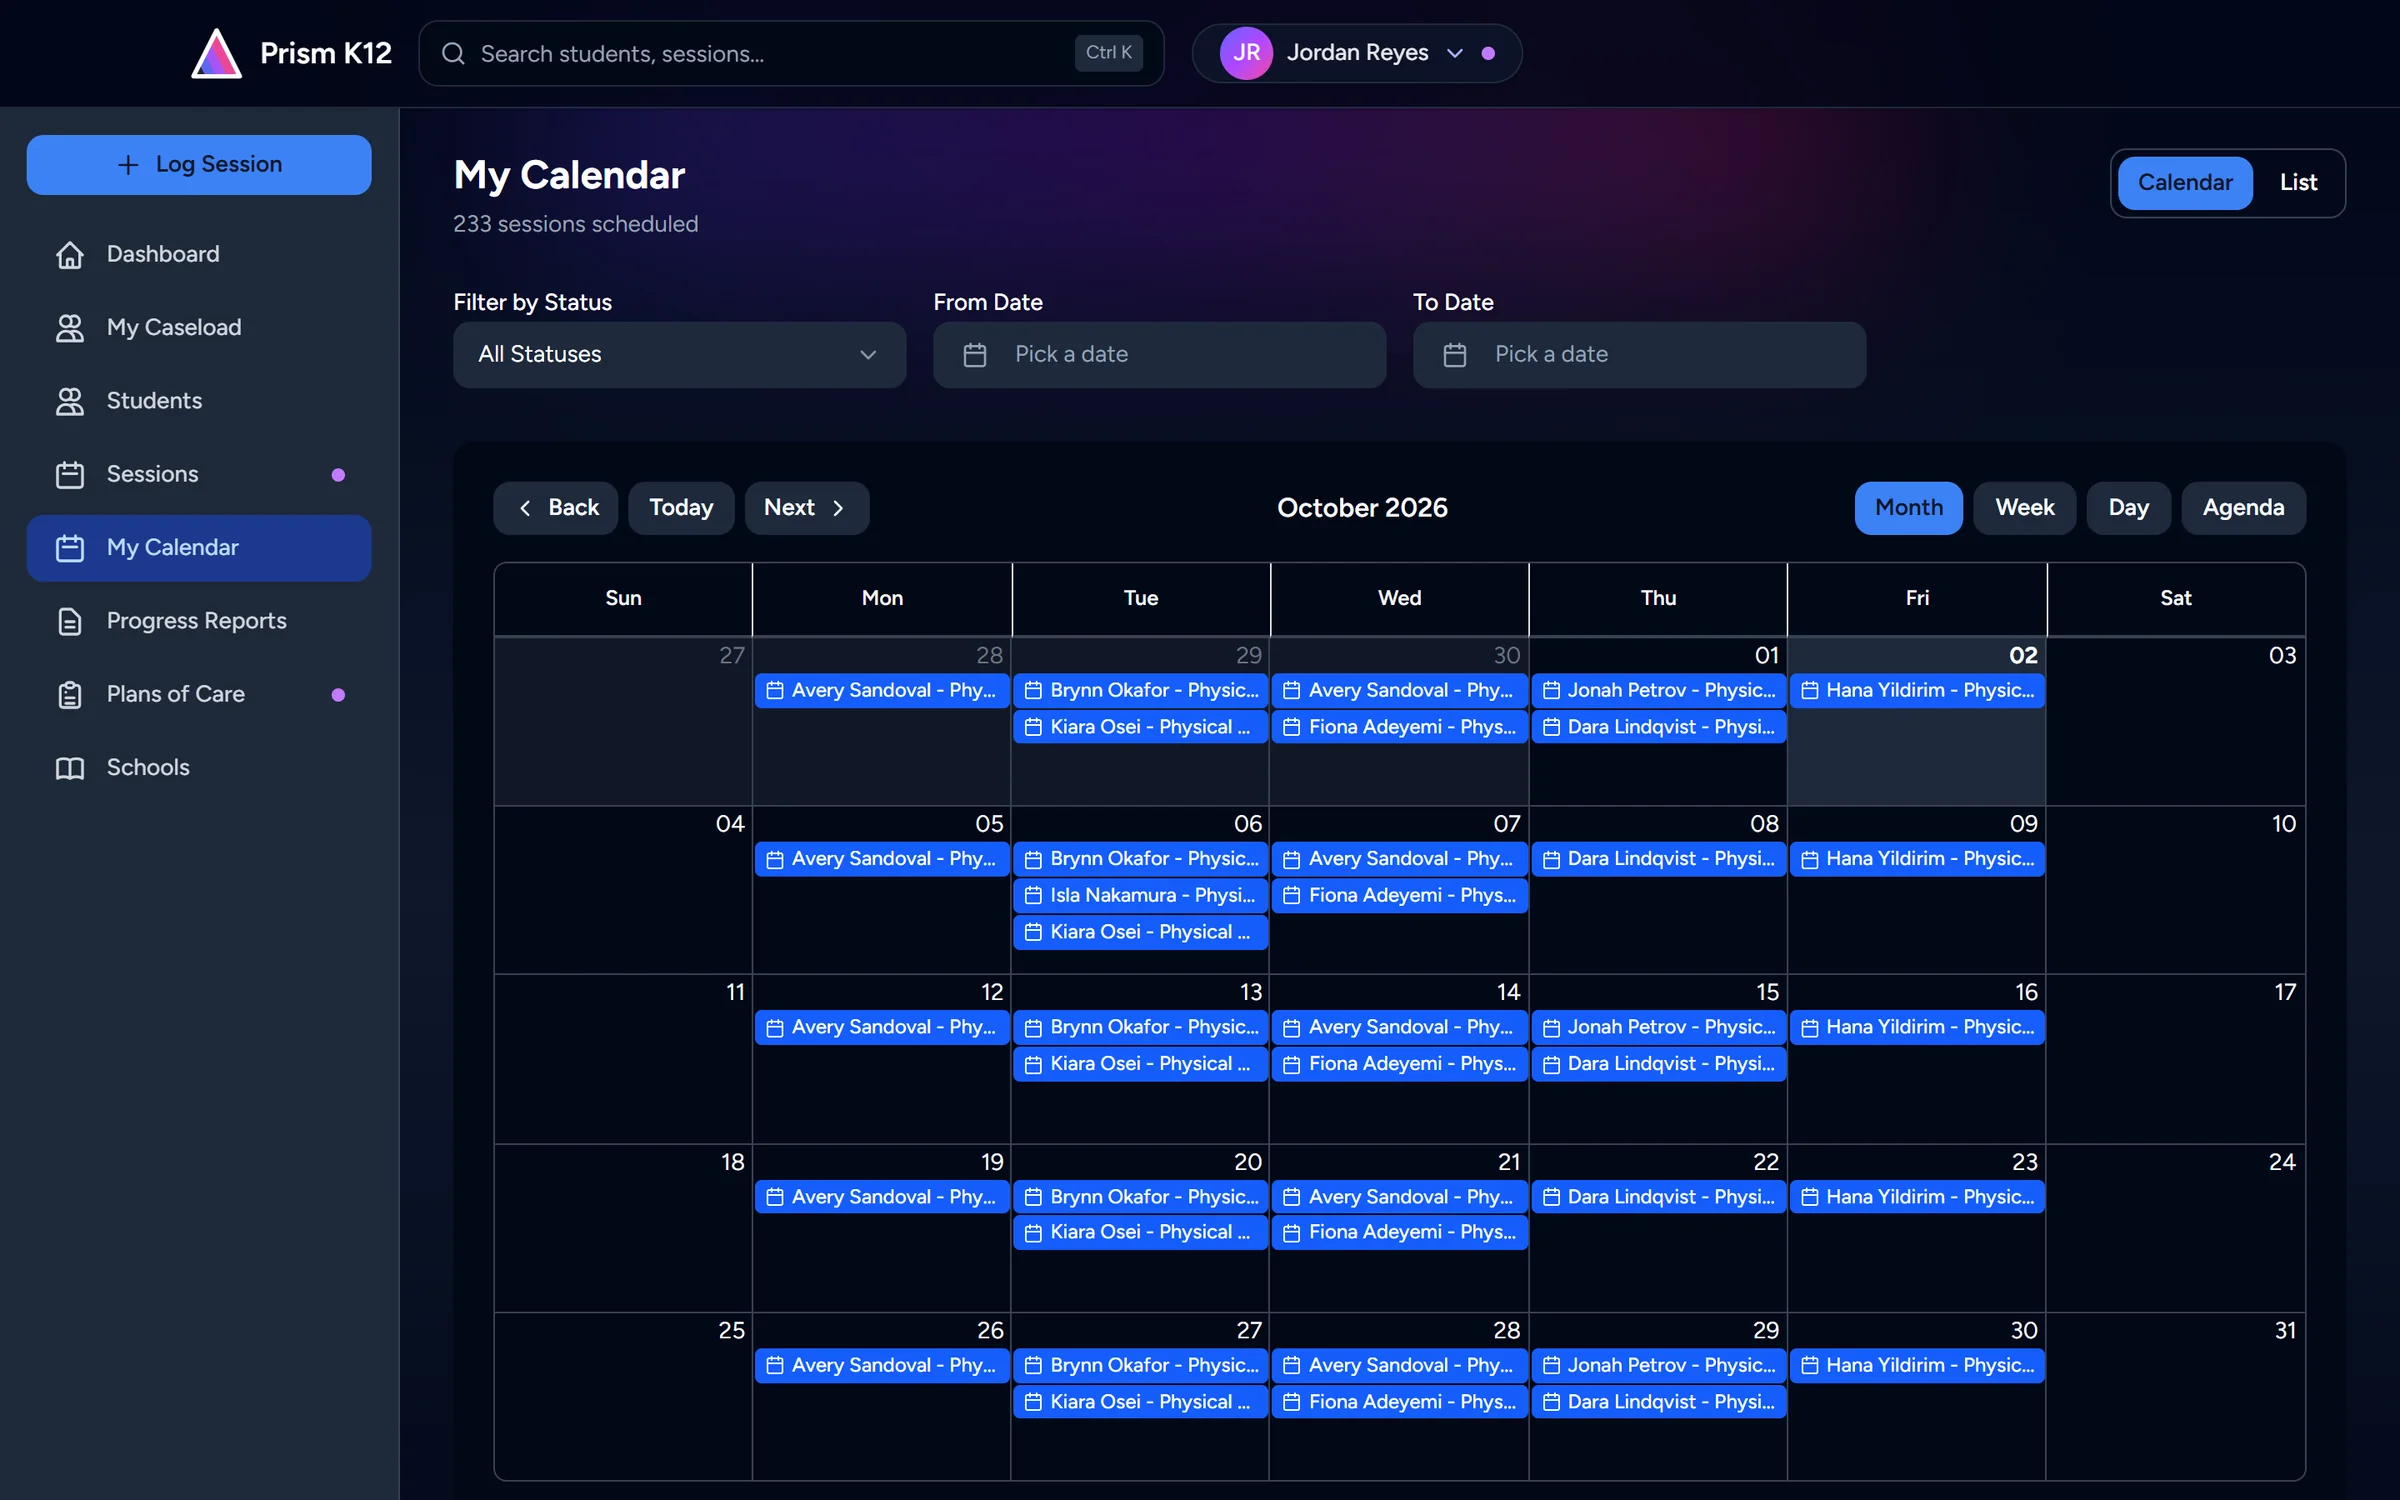2400x1500 pixels.
Task: Open Fiona Adeyemi session on October 28
Action: 1399,1401
